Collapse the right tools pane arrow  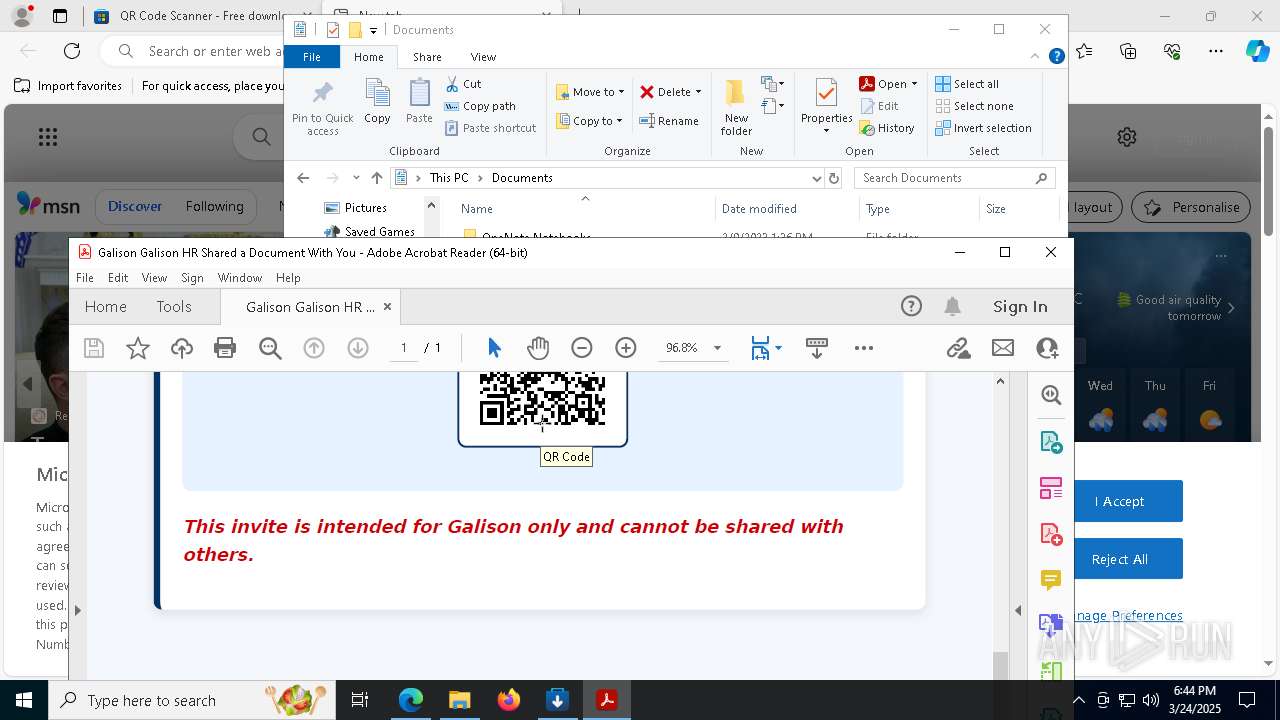point(1018,610)
